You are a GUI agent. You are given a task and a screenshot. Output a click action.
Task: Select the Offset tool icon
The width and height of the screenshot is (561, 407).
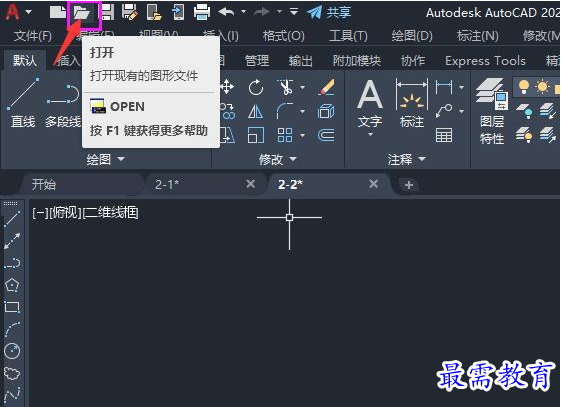pos(326,135)
